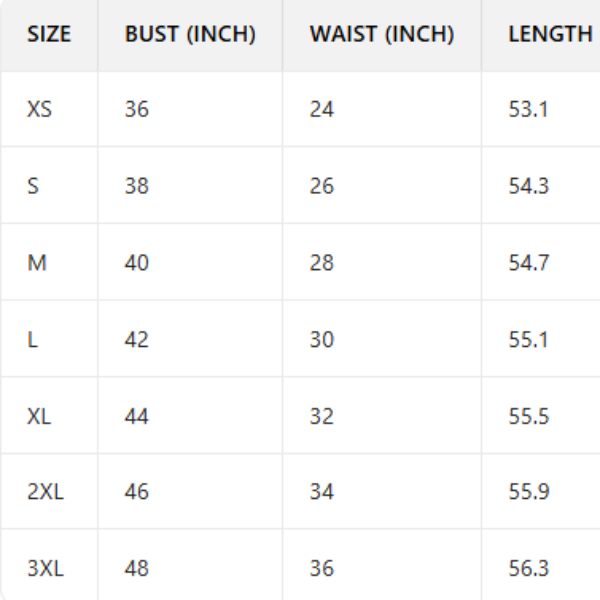Click the WAIST (INCH) column header

pos(382,34)
